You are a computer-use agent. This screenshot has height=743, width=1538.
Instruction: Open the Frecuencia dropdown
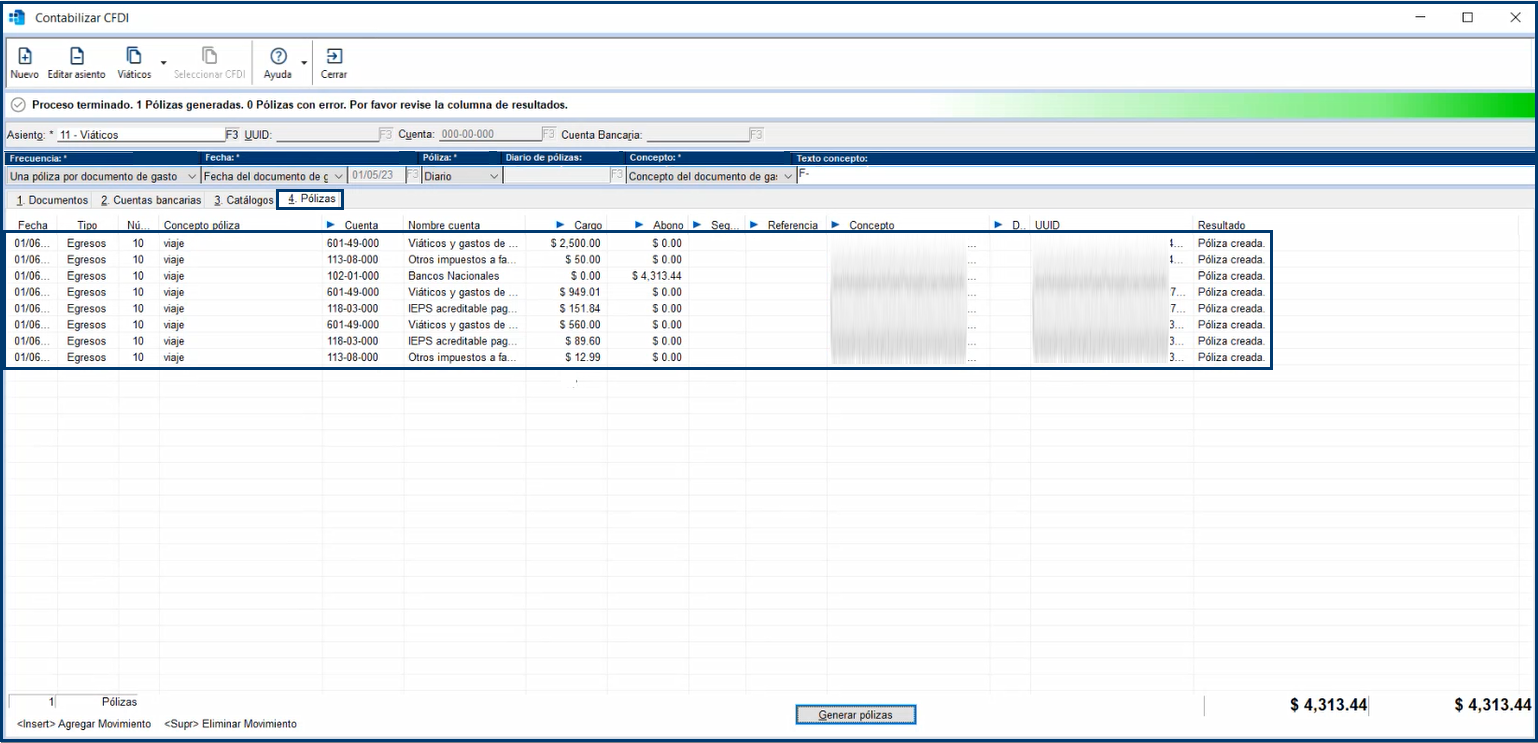pyautogui.click(x=190, y=176)
